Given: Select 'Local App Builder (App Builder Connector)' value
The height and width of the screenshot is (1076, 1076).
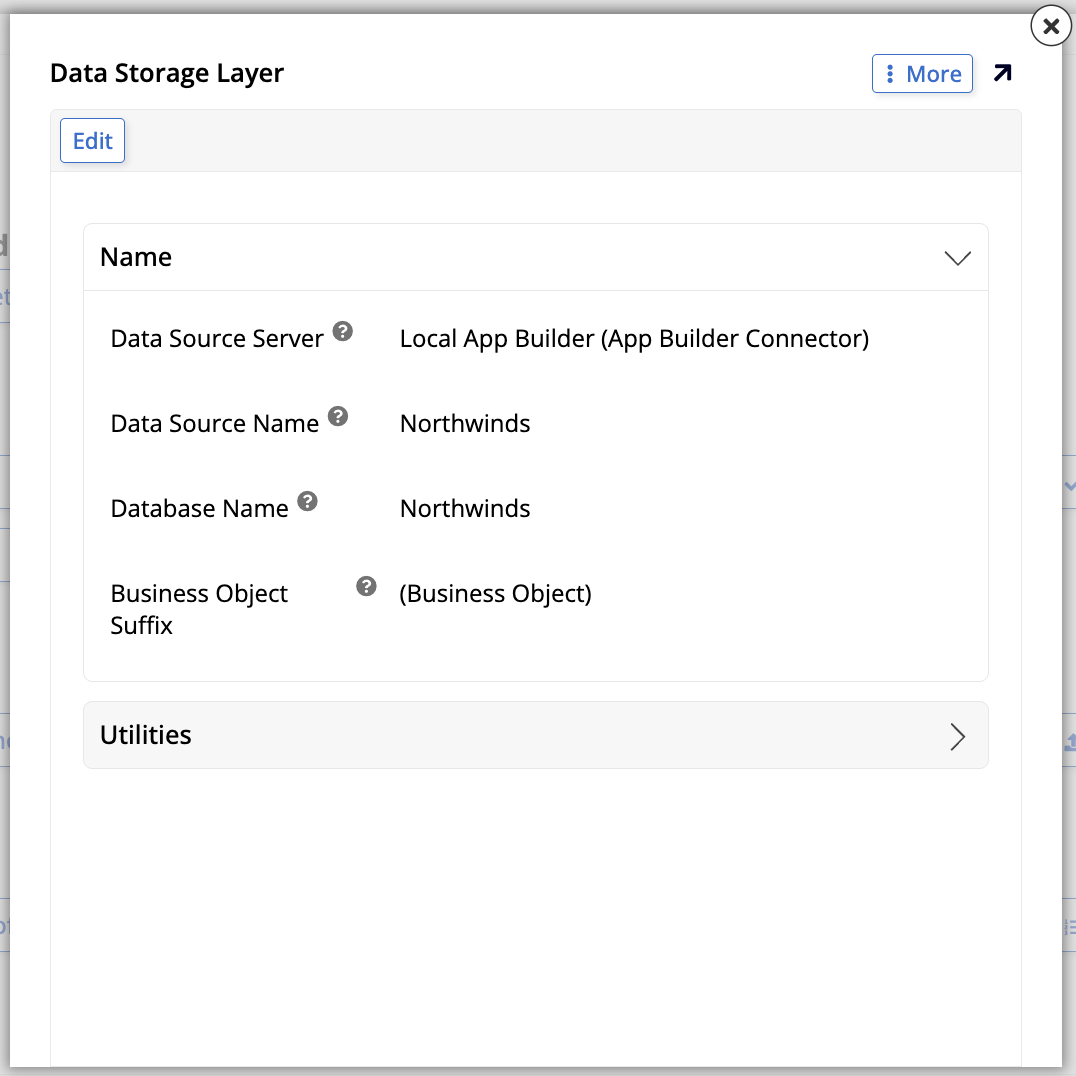Looking at the screenshot, I should coord(634,339).
